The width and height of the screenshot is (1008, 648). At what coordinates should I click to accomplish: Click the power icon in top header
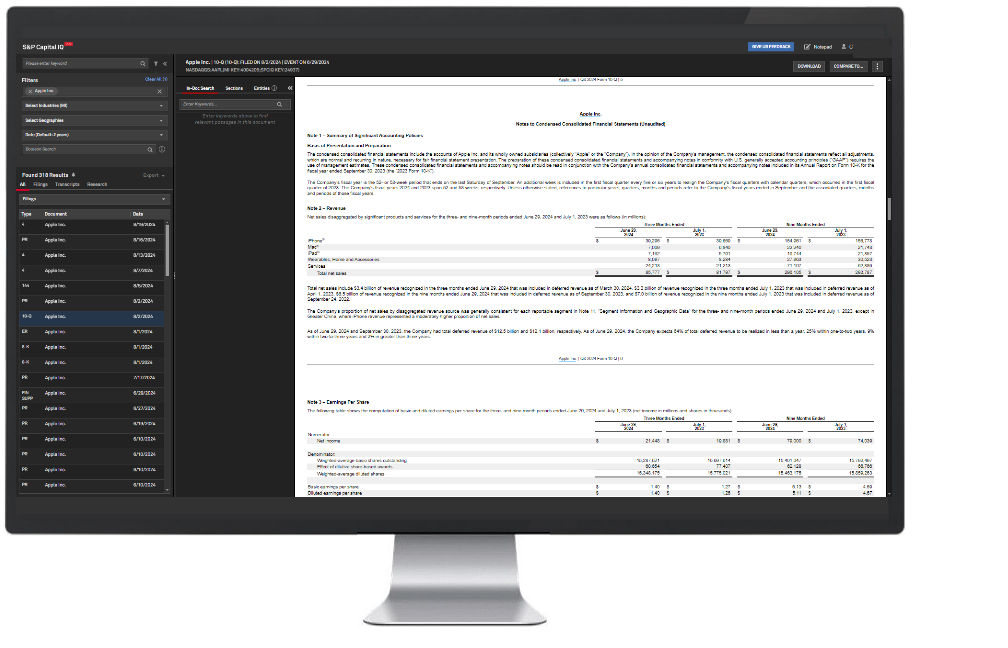pos(851,47)
